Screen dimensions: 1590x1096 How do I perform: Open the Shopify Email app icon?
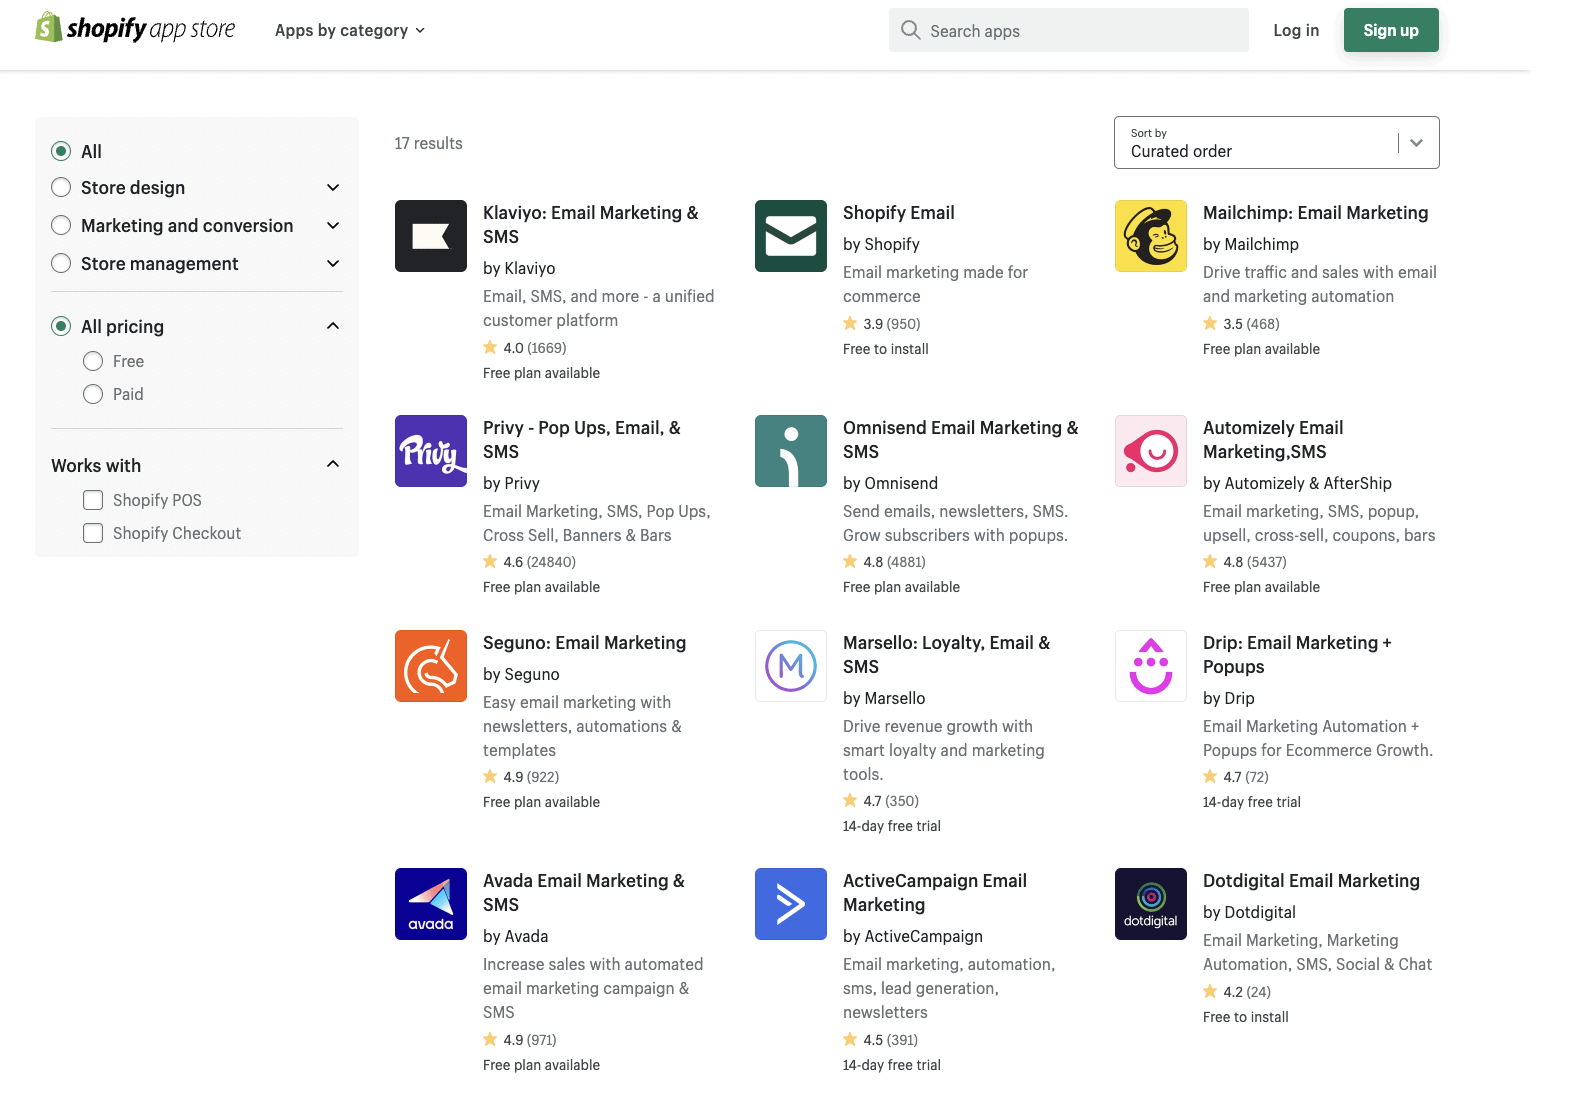tap(791, 236)
